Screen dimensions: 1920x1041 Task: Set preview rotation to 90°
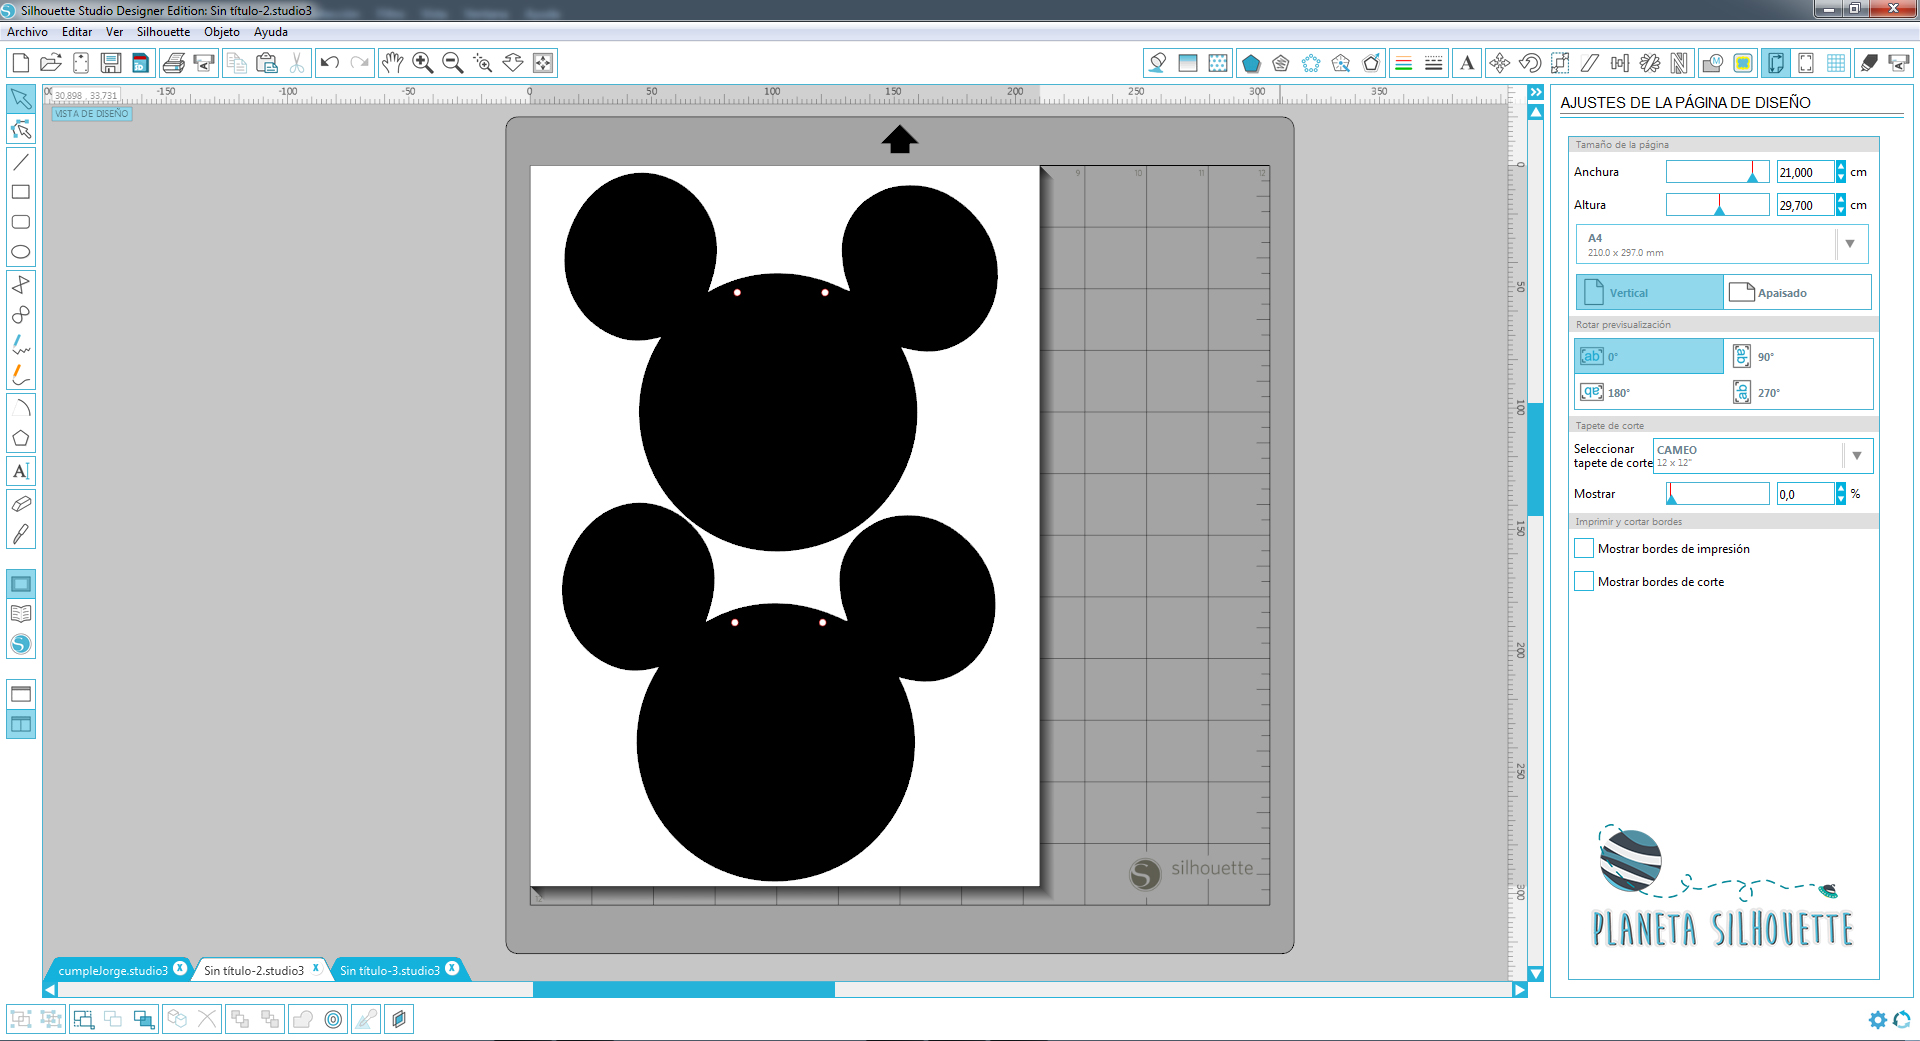pyautogui.click(x=1799, y=356)
